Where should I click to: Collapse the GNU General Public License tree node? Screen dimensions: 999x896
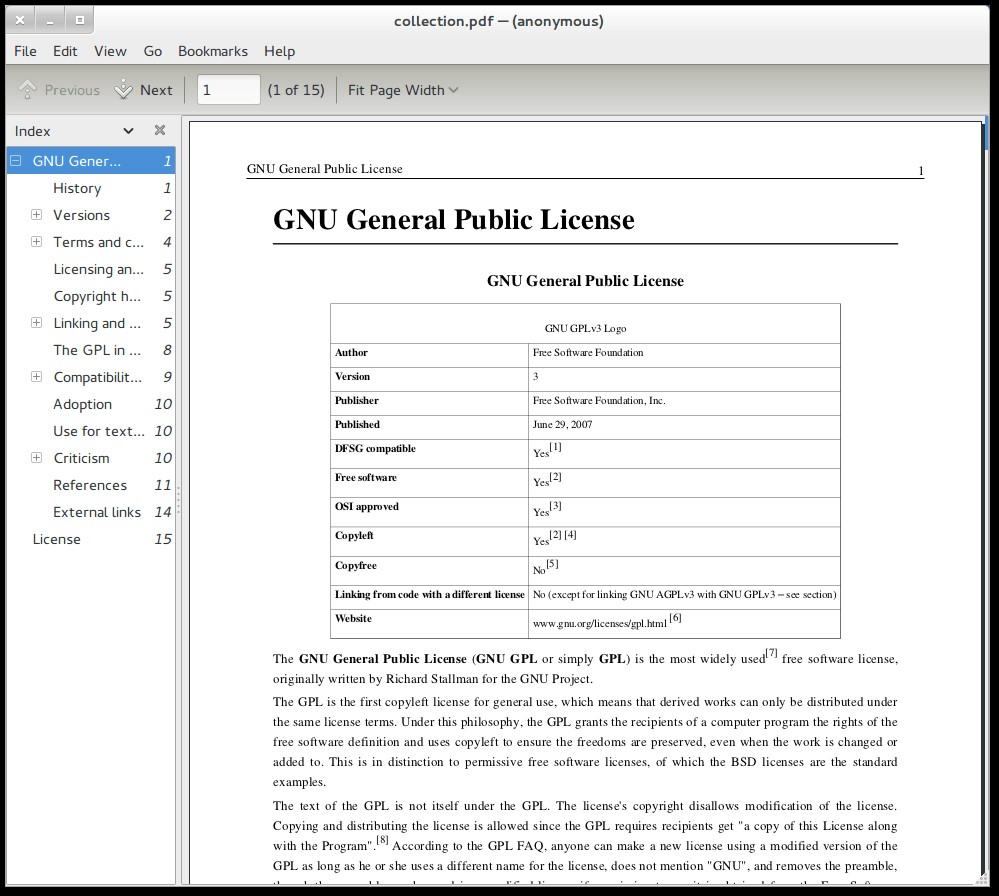coord(16,161)
